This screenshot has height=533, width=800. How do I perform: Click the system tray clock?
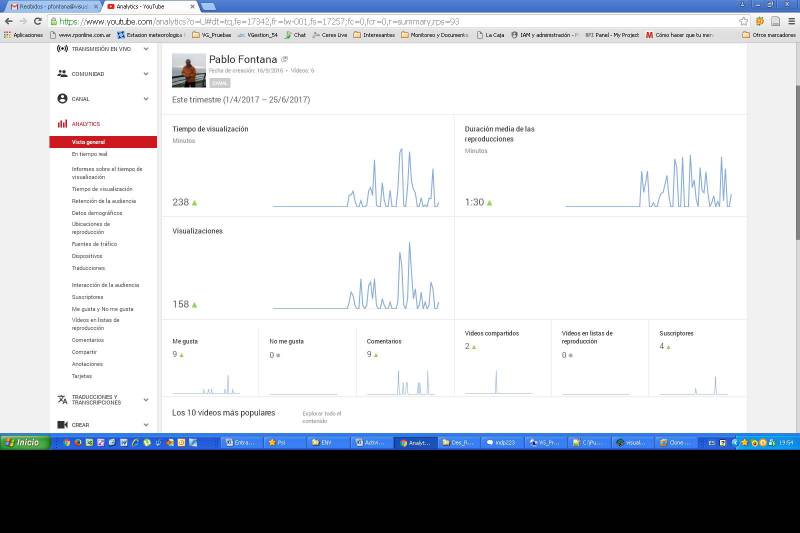point(786,443)
